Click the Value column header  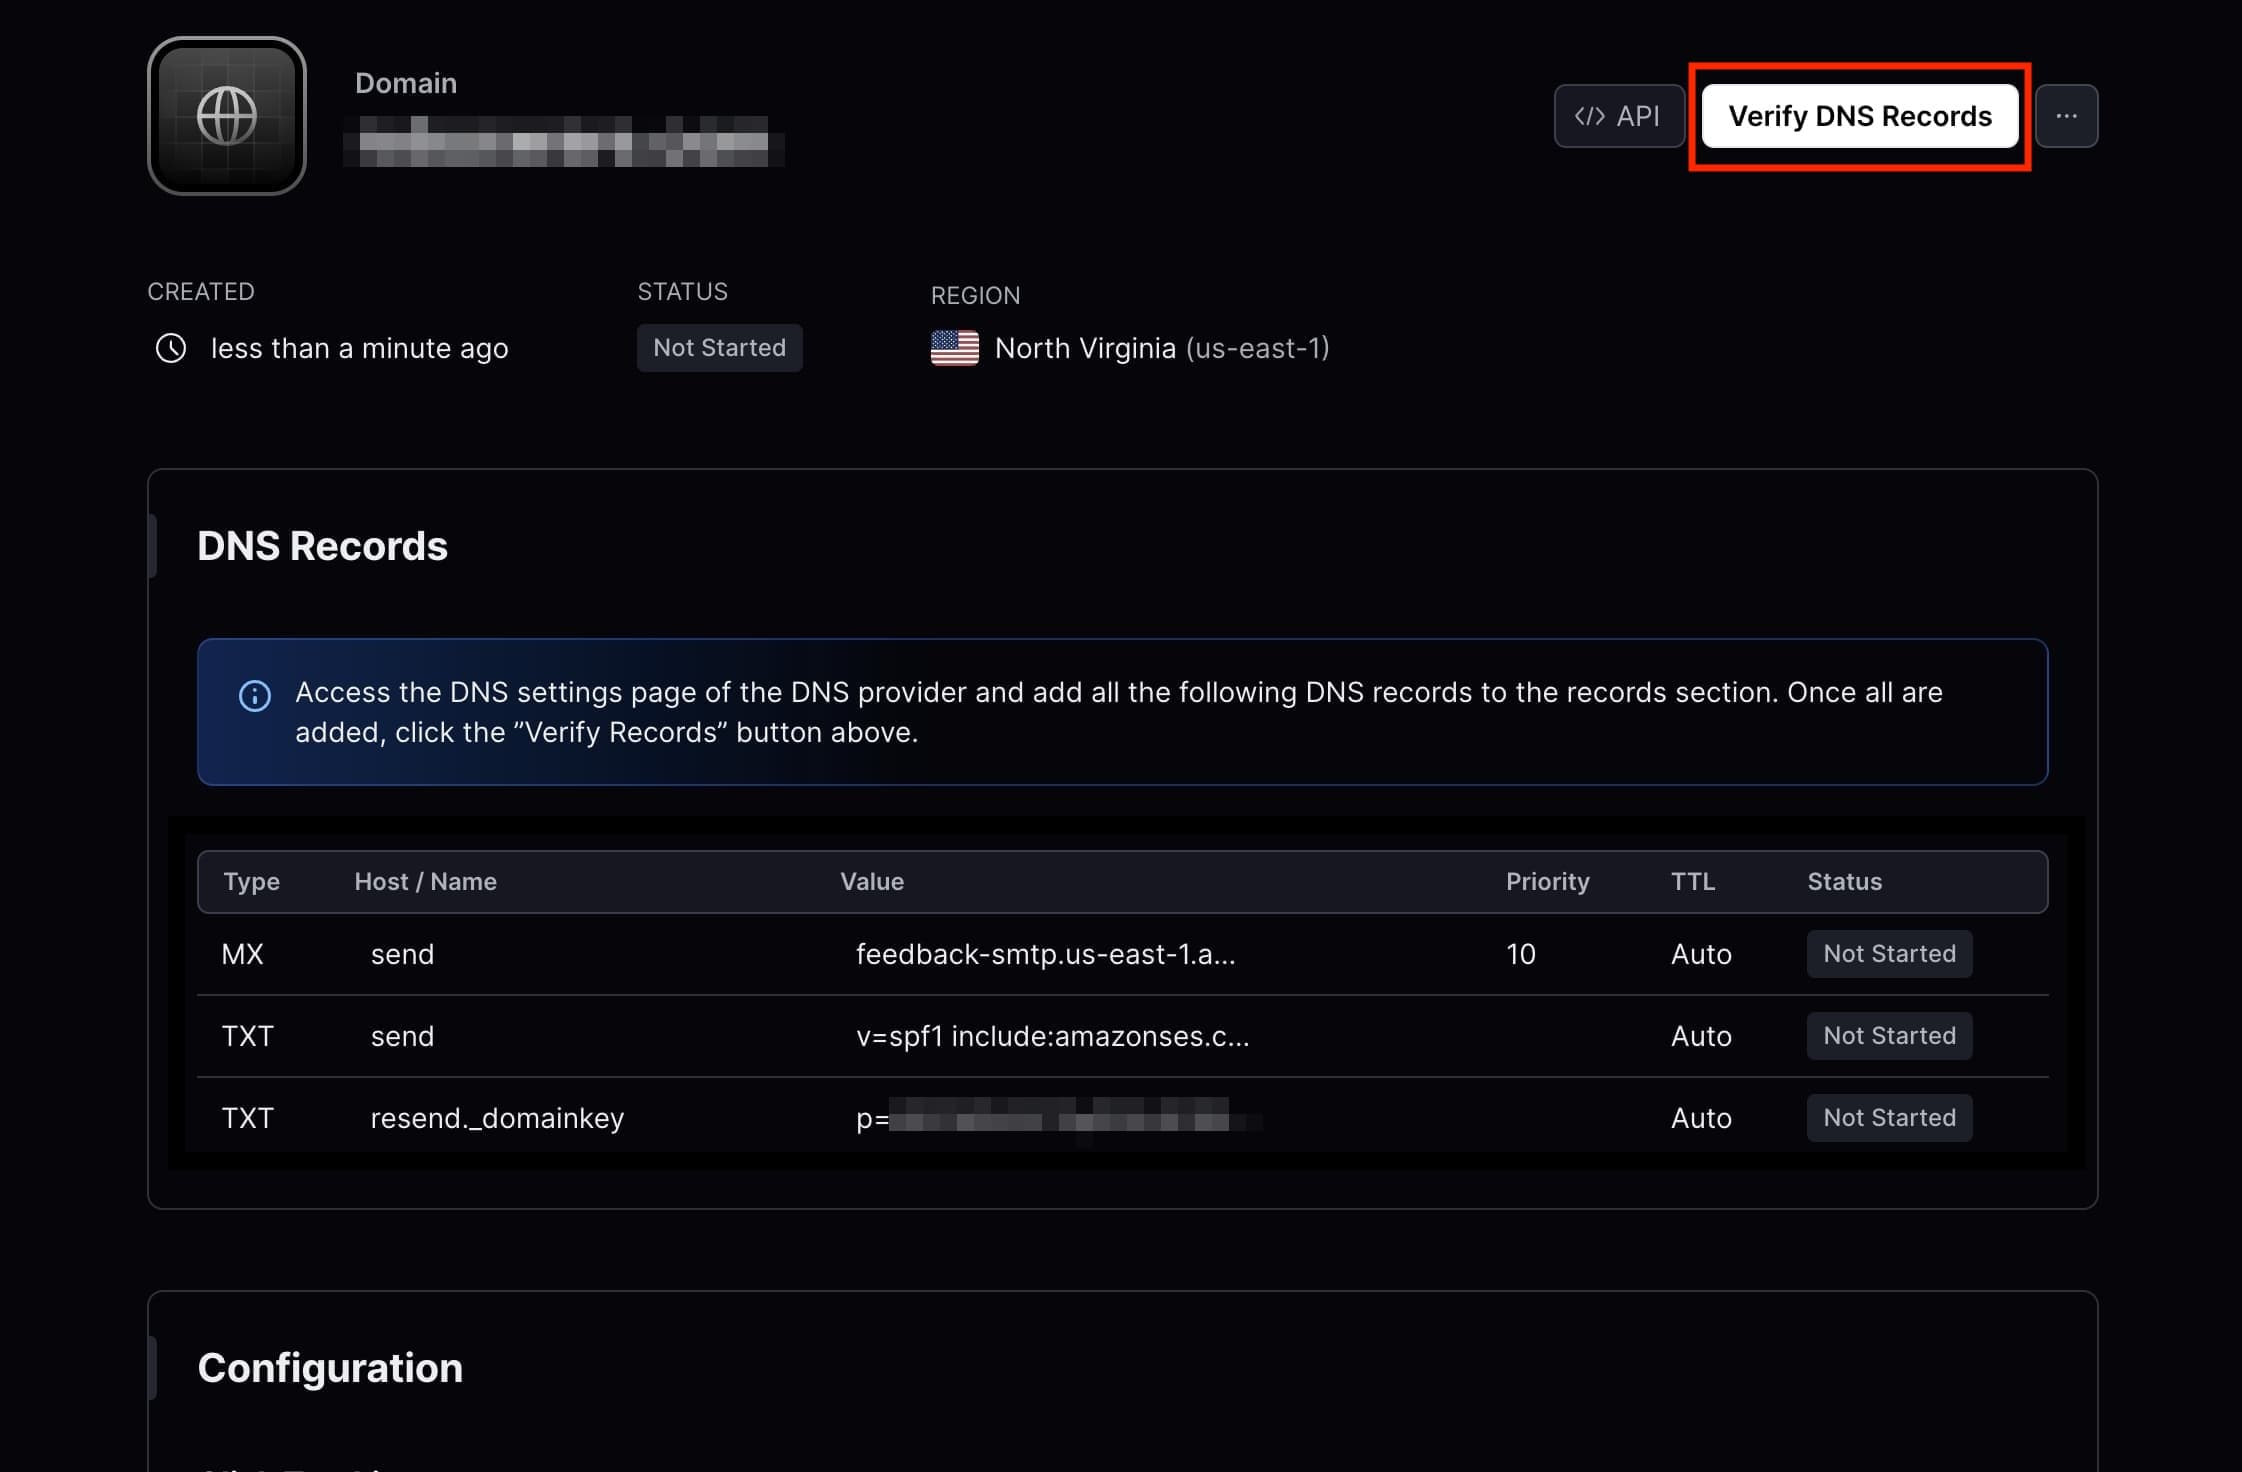coord(871,882)
